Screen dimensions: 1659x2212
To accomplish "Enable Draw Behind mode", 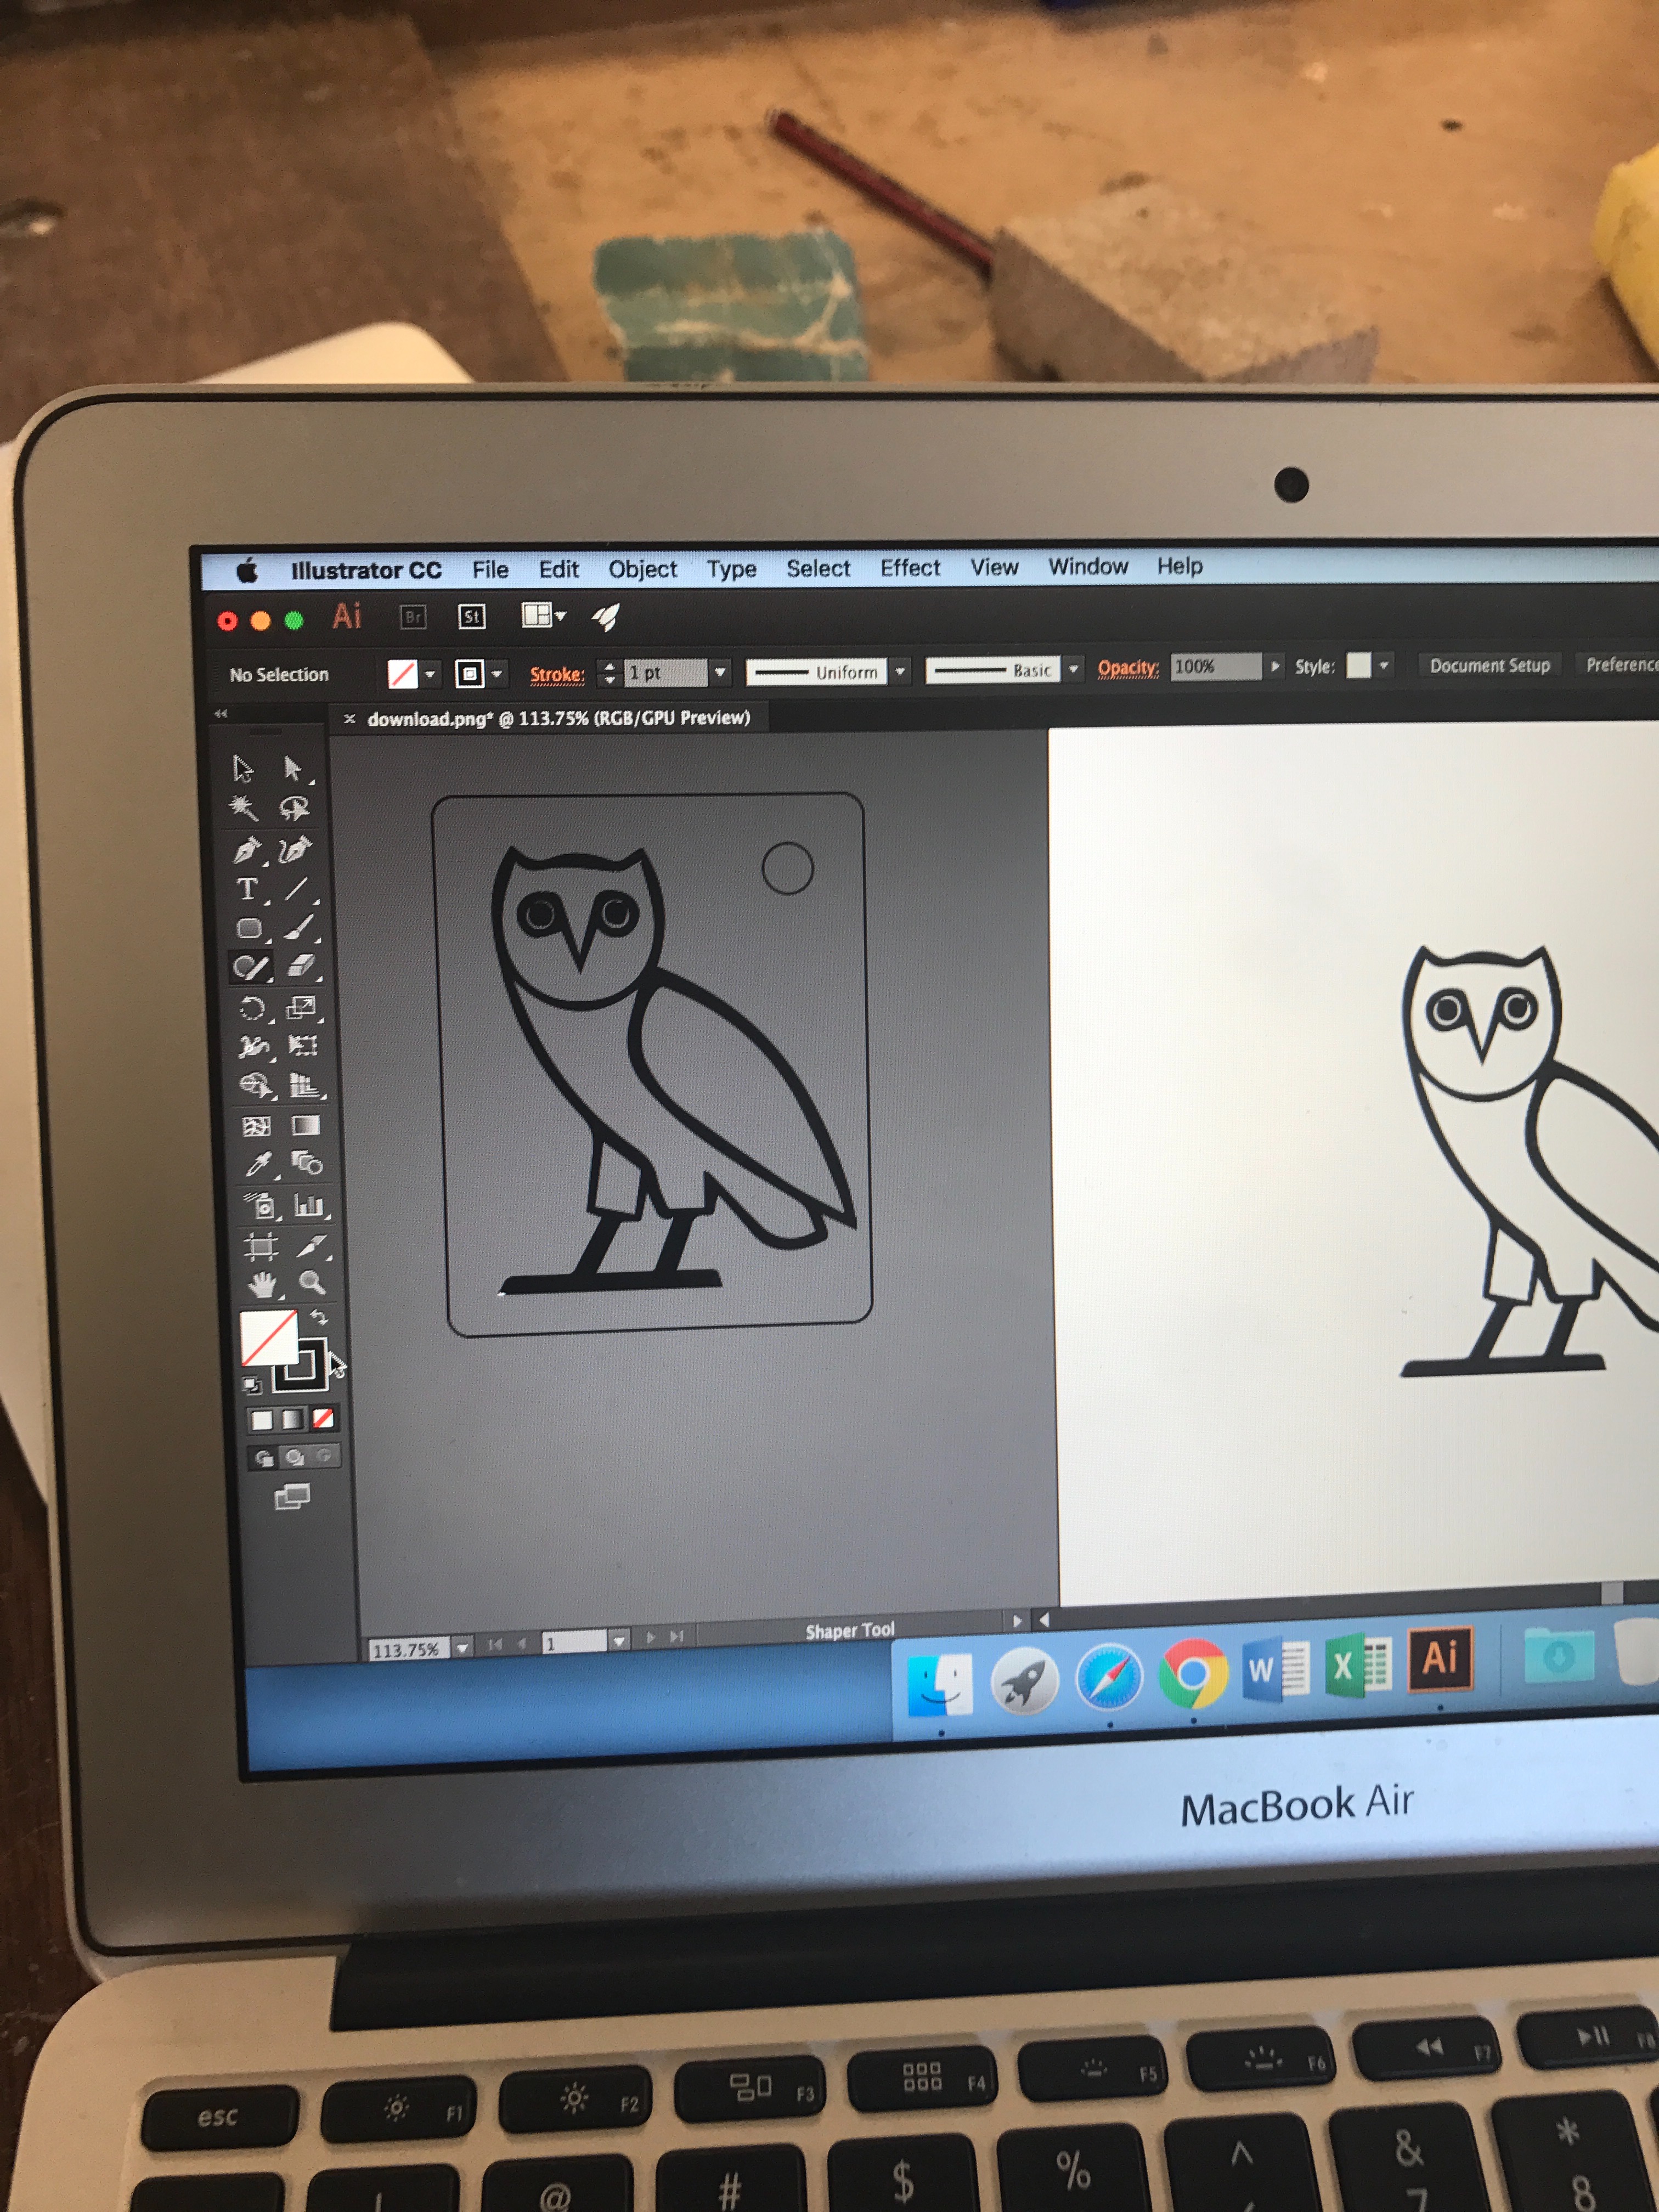I will click(294, 1457).
